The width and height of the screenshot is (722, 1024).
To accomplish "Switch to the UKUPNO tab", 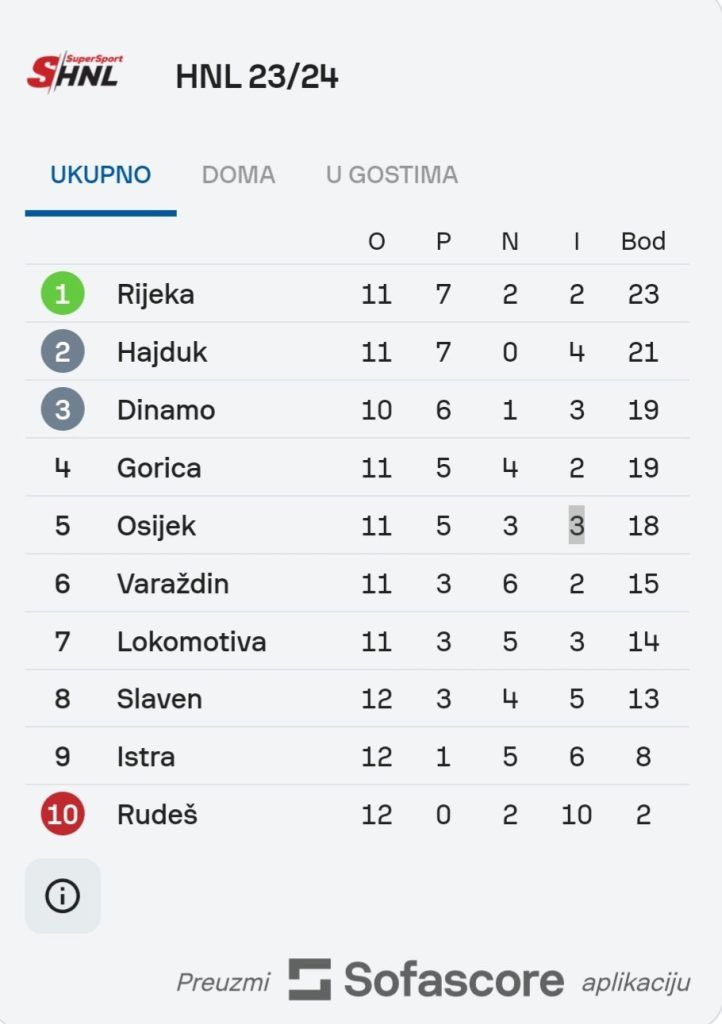I will point(101,175).
